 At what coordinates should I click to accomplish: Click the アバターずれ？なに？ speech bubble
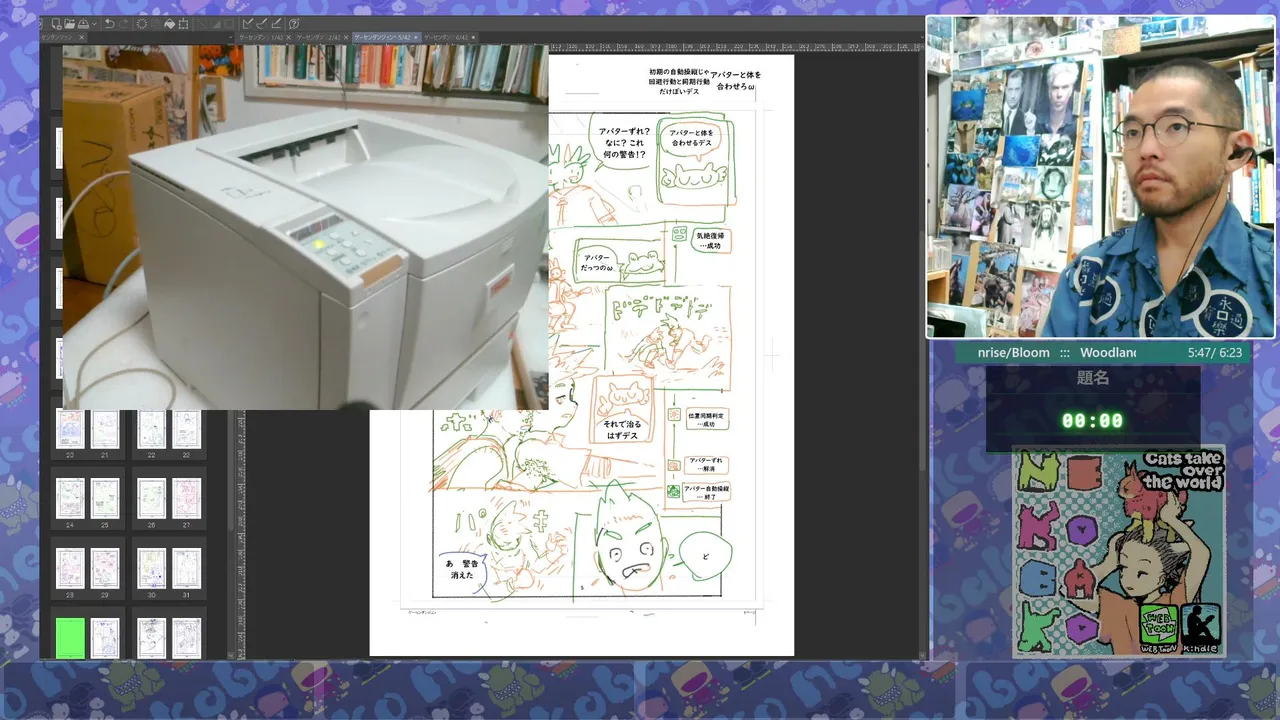[624, 143]
